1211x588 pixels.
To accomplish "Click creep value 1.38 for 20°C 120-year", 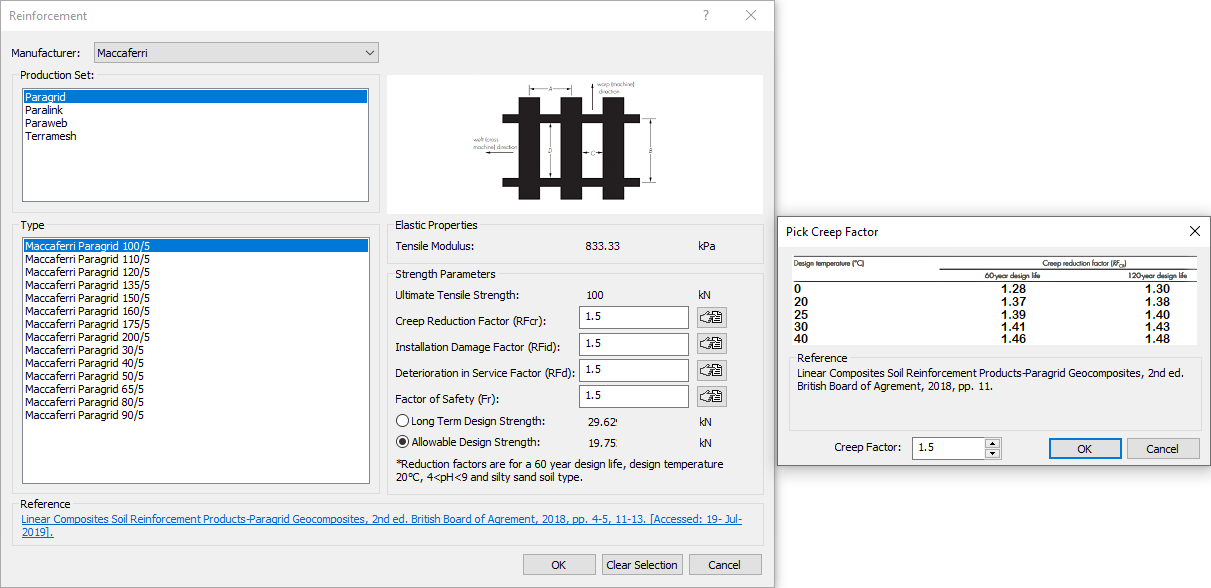I will (x=1157, y=302).
